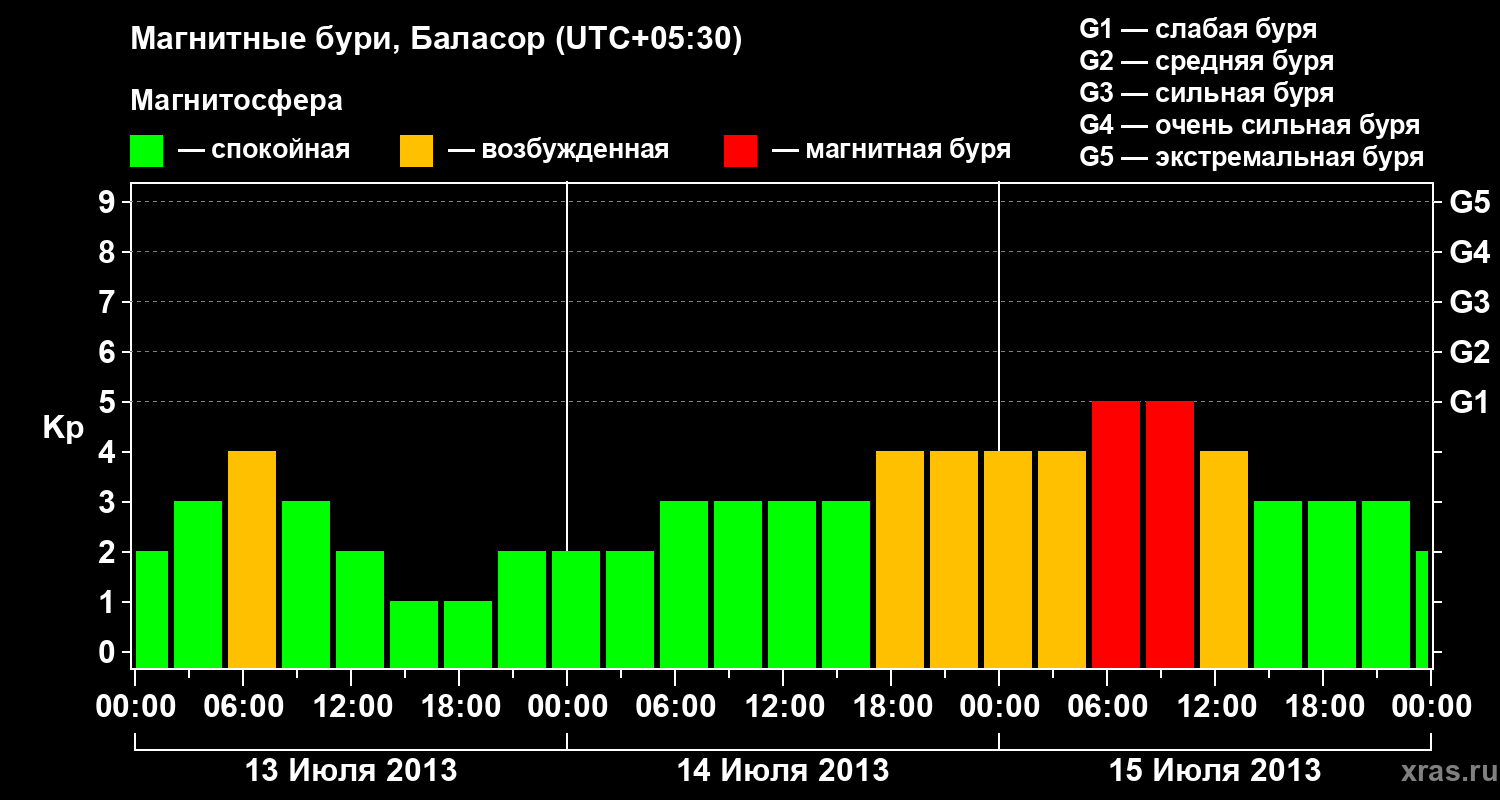Click the green bar above 12:00 on 13 July
1500x800 pixels.
360,609
